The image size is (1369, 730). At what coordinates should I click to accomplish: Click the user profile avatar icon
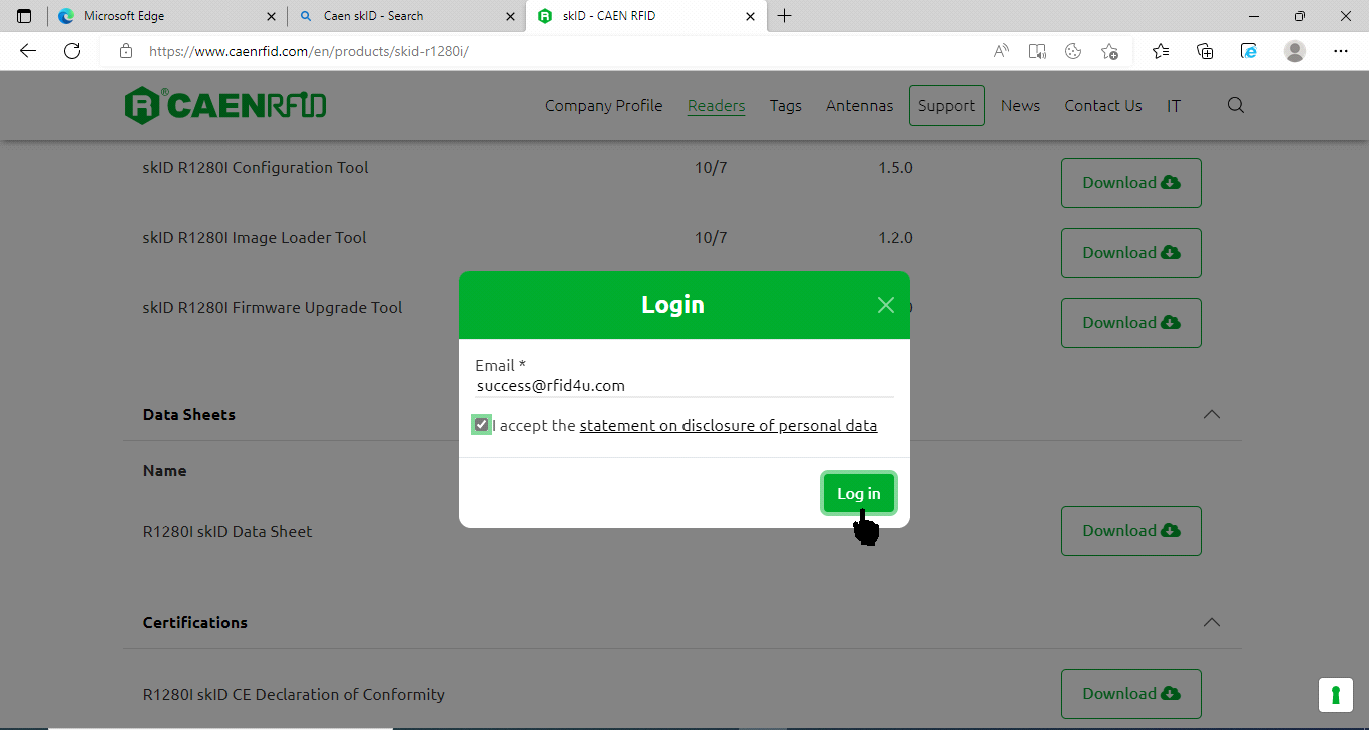coord(1294,51)
